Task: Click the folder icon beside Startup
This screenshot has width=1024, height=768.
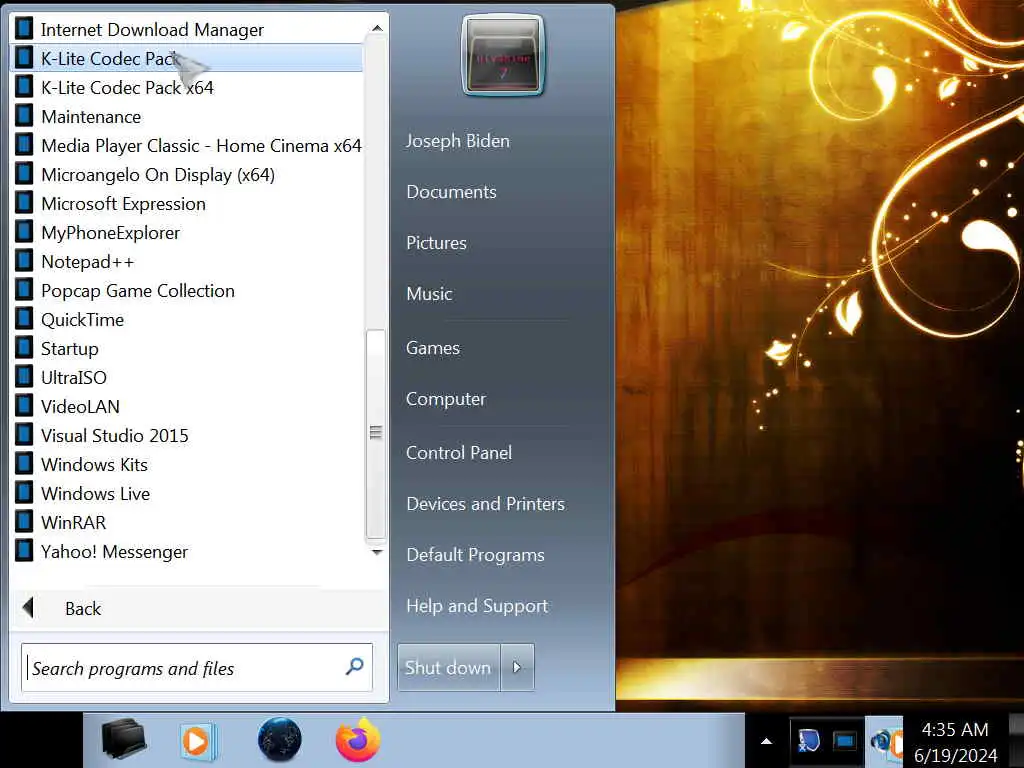Action: point(24,348)
